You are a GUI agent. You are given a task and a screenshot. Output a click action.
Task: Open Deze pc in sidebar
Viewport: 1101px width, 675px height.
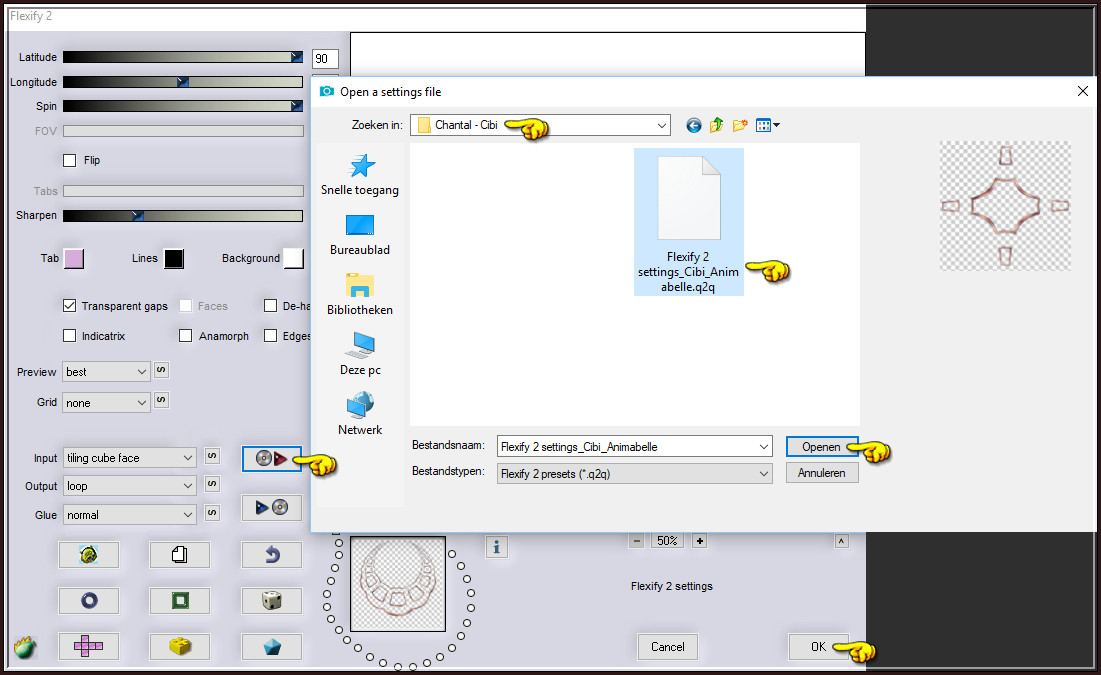coord(360,355)
